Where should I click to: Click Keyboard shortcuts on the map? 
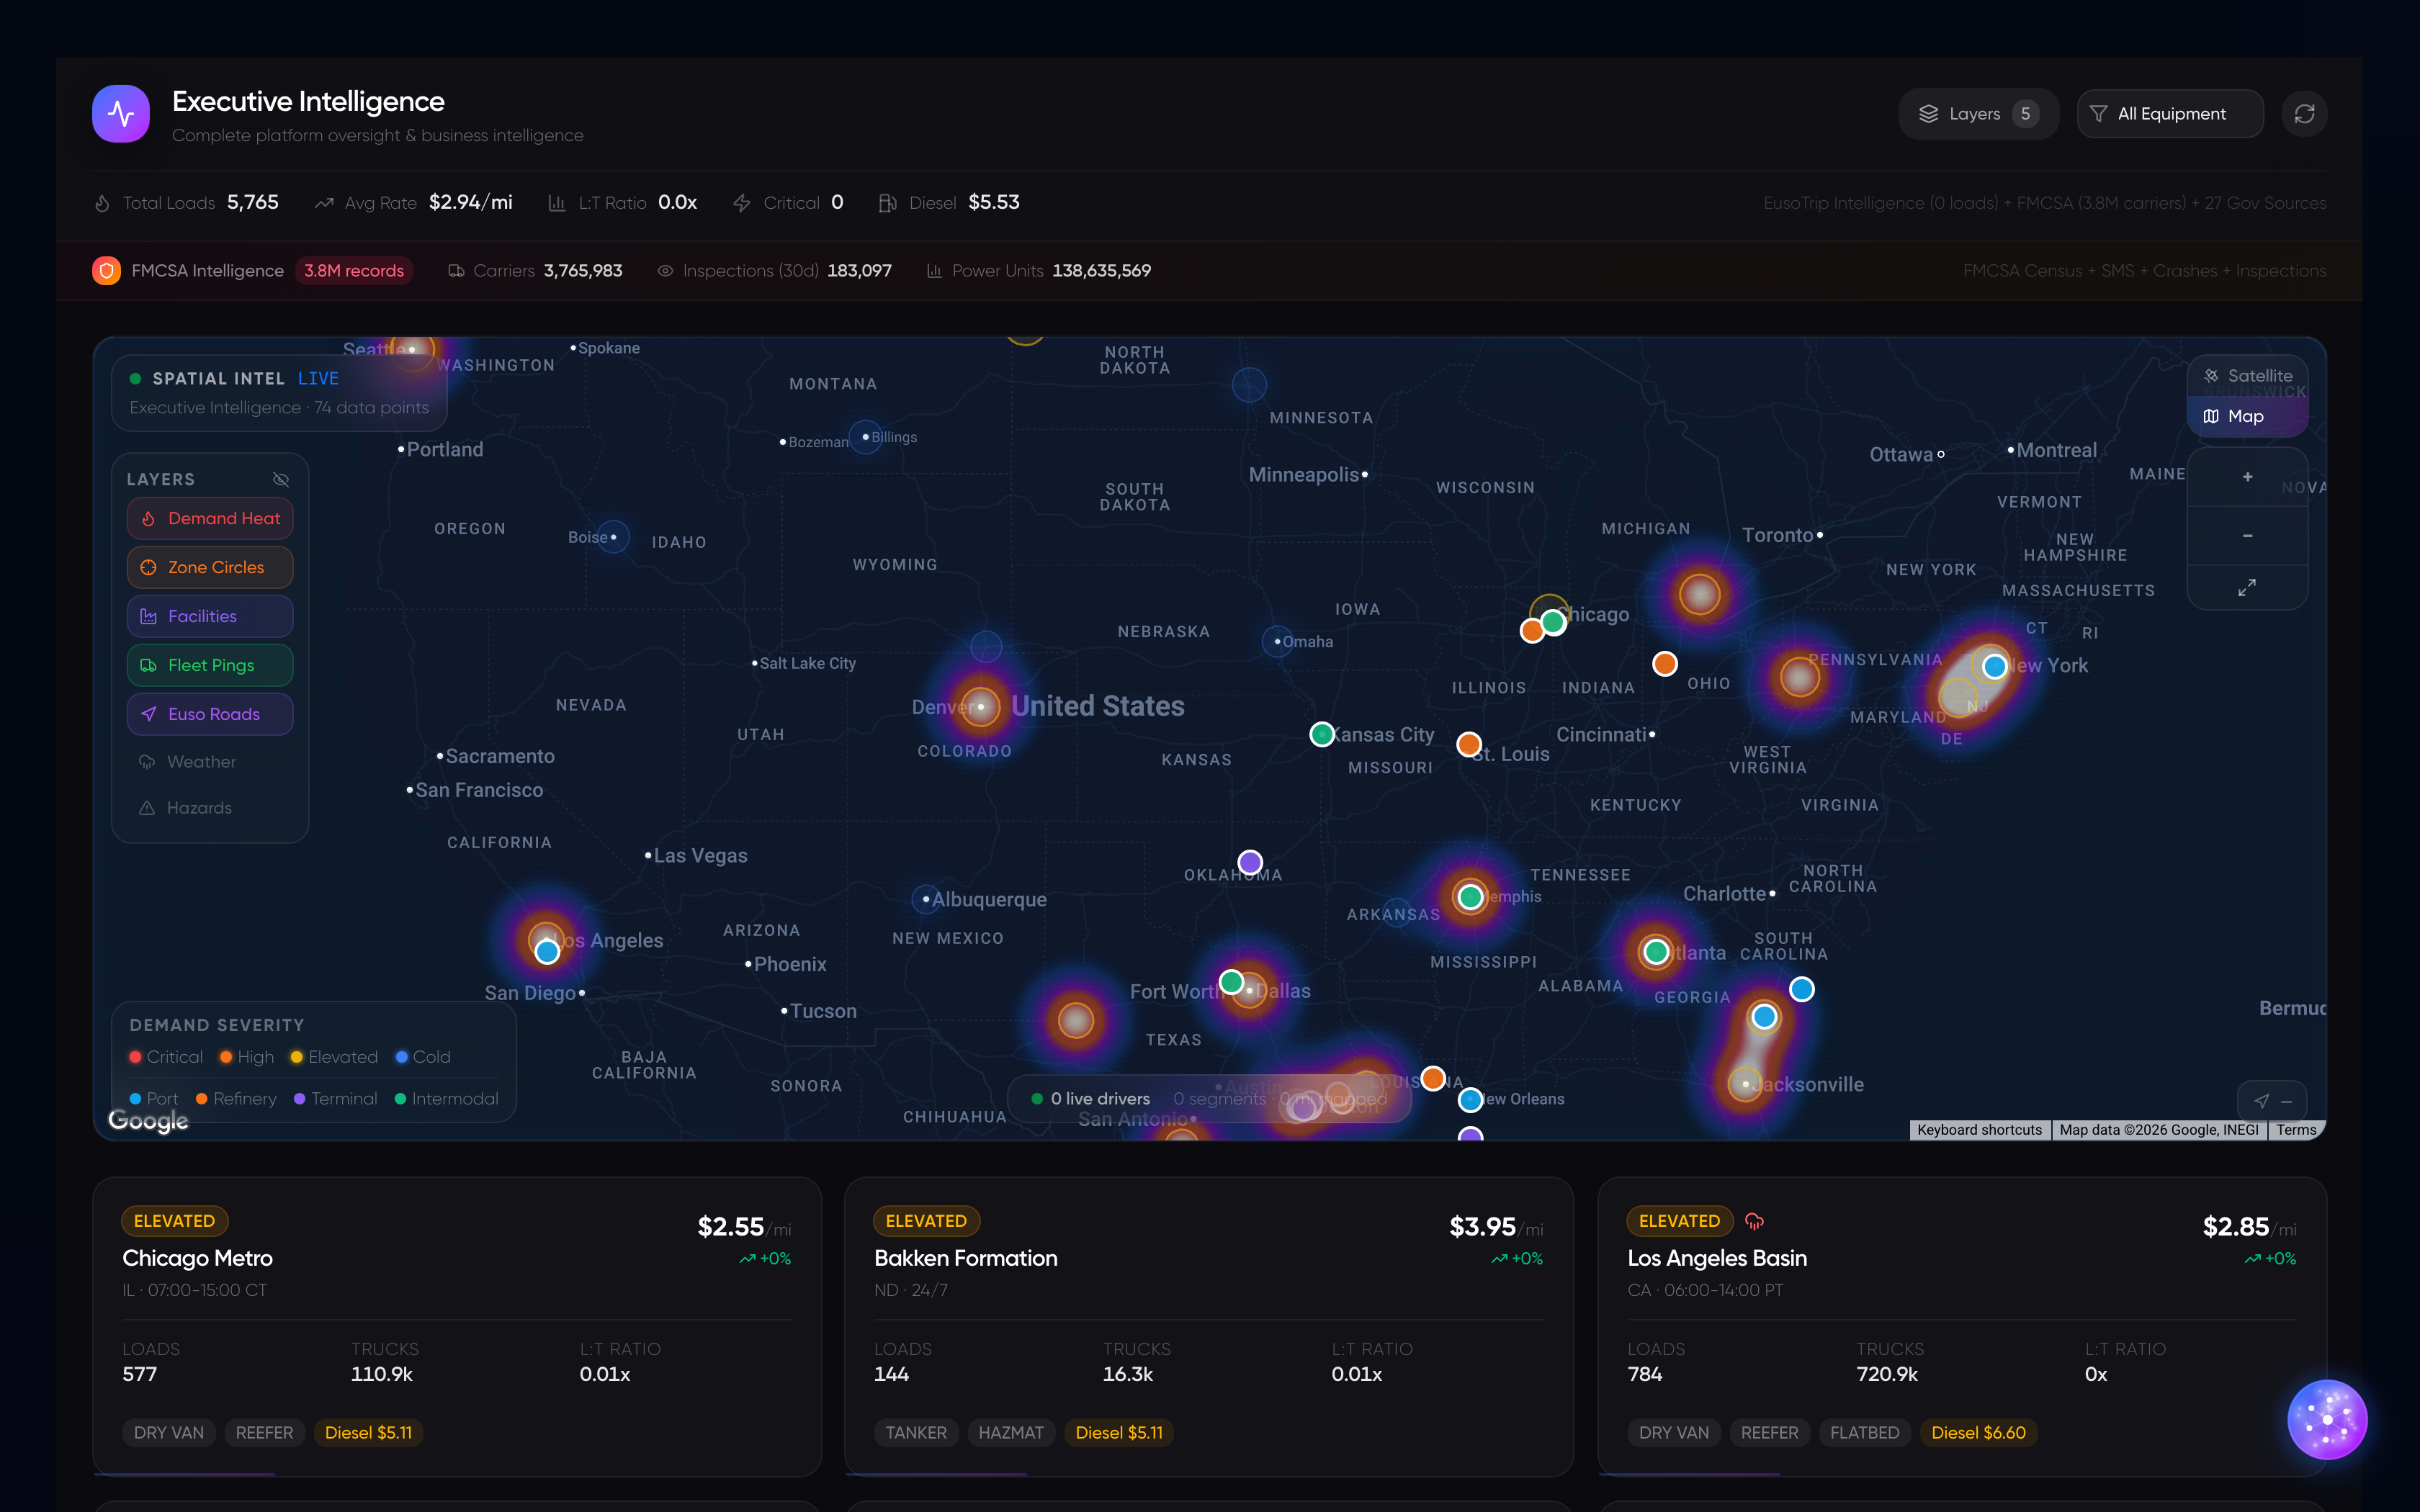pos(1979,1130)
